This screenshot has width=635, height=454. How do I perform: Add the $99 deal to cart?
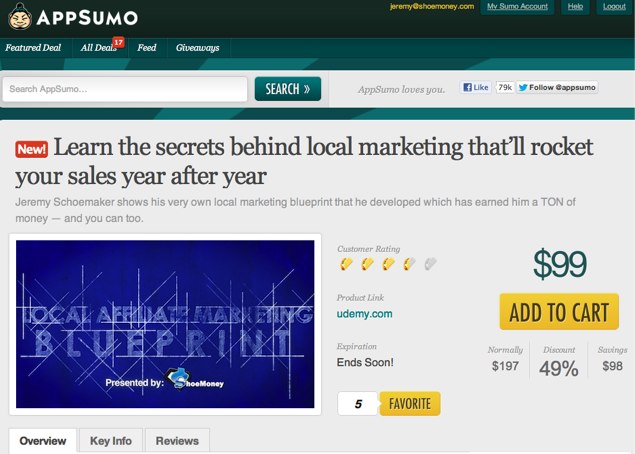[559, 312]
